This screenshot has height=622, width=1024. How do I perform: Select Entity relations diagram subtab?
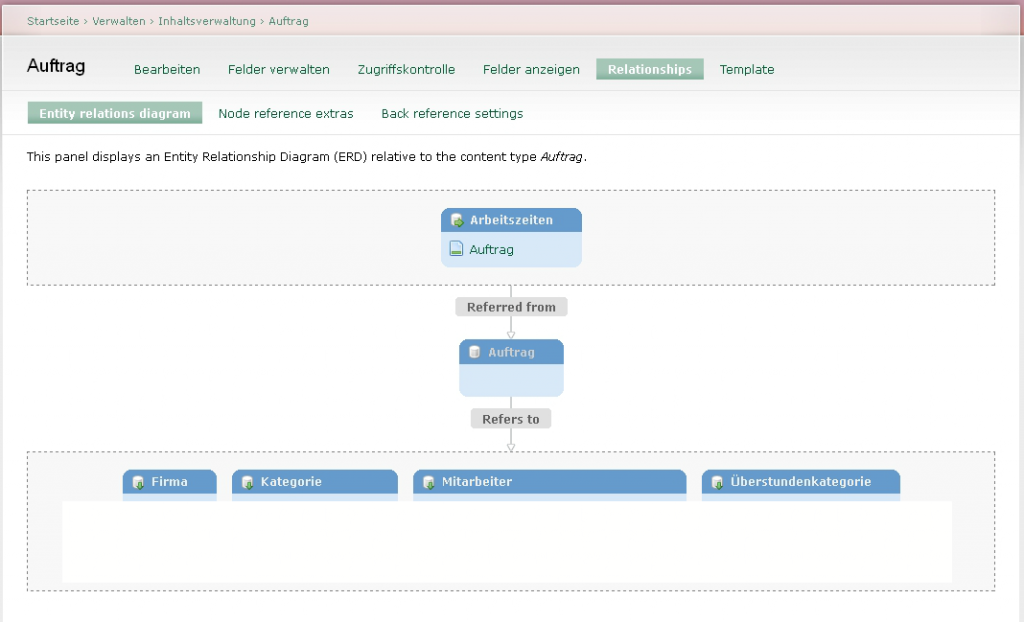tap(115, 113)
